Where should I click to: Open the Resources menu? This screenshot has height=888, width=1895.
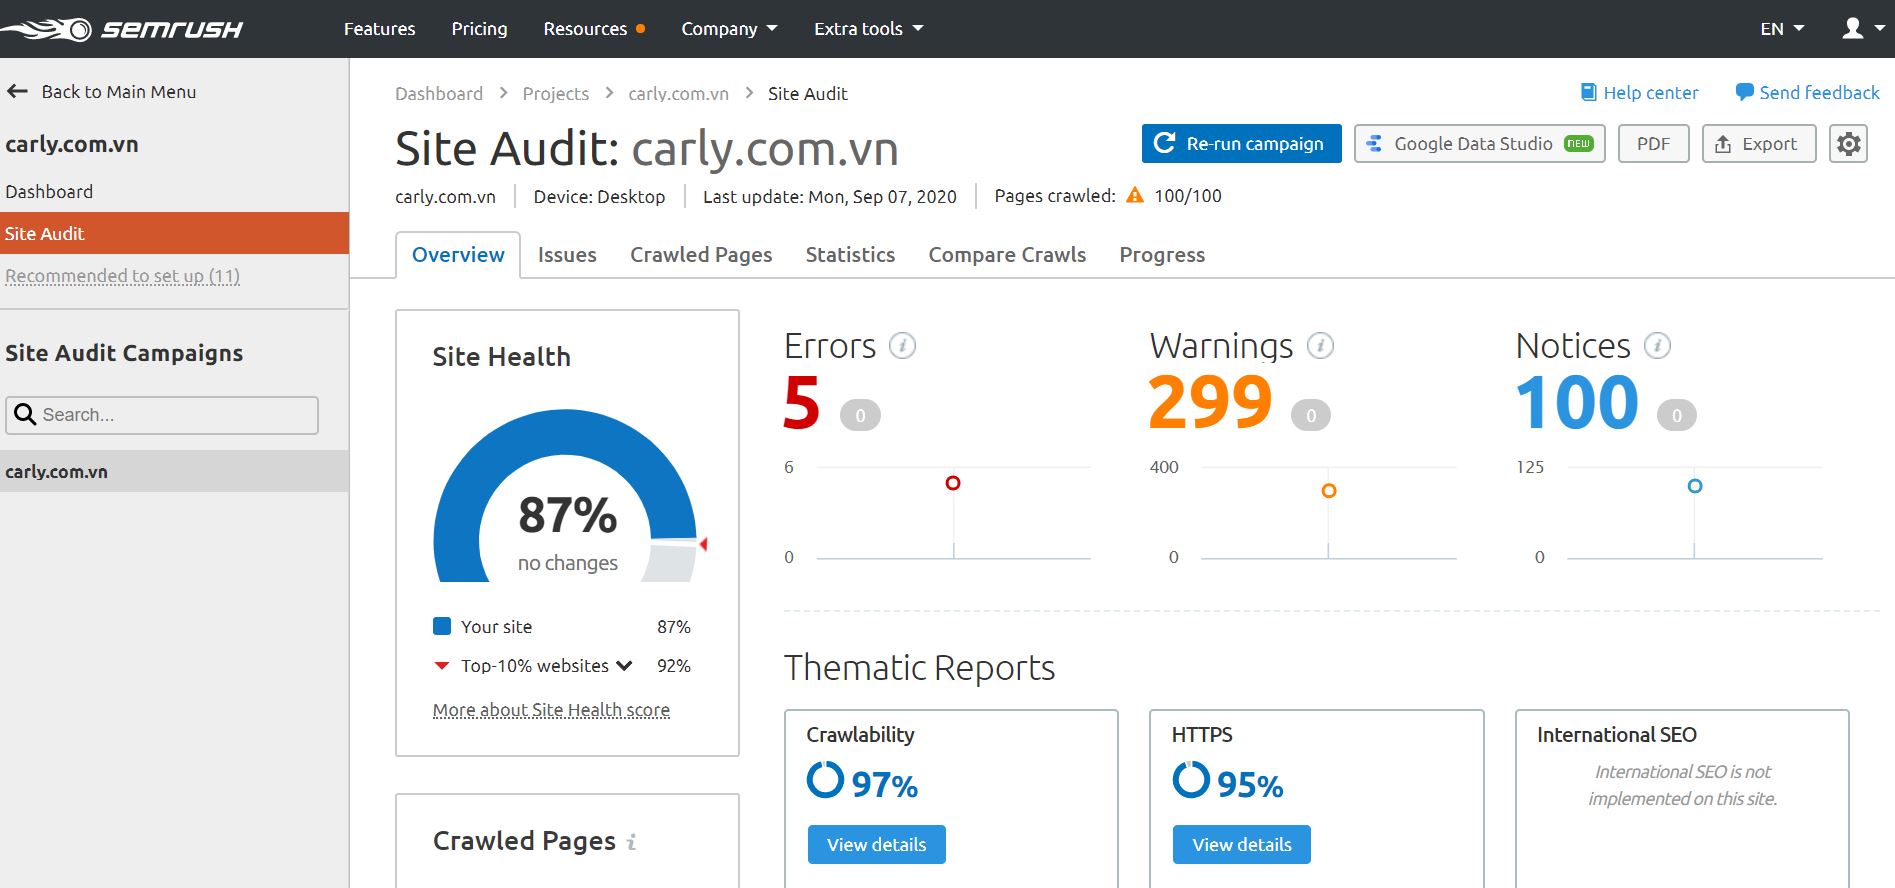pos(585,29)
